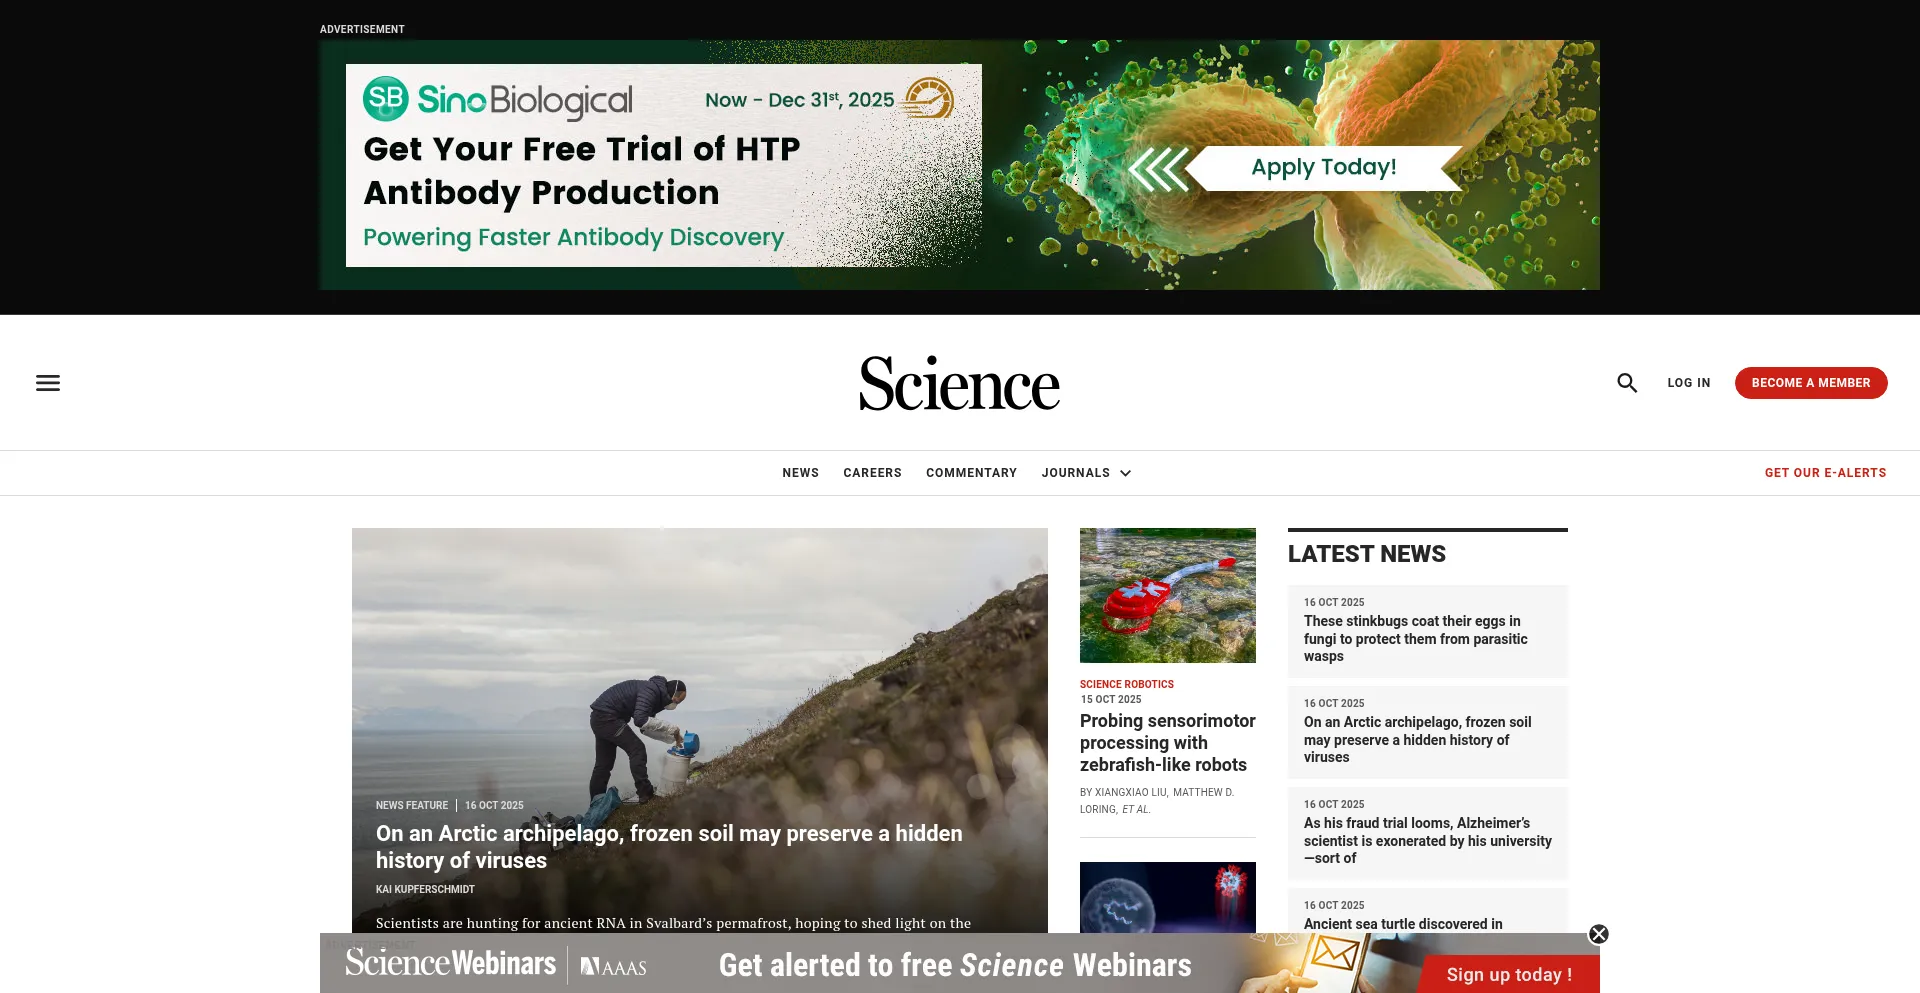Close the Science Webinars banner ad
The height and width of the screenshot is (993, 1920).
click(1599, 934)
